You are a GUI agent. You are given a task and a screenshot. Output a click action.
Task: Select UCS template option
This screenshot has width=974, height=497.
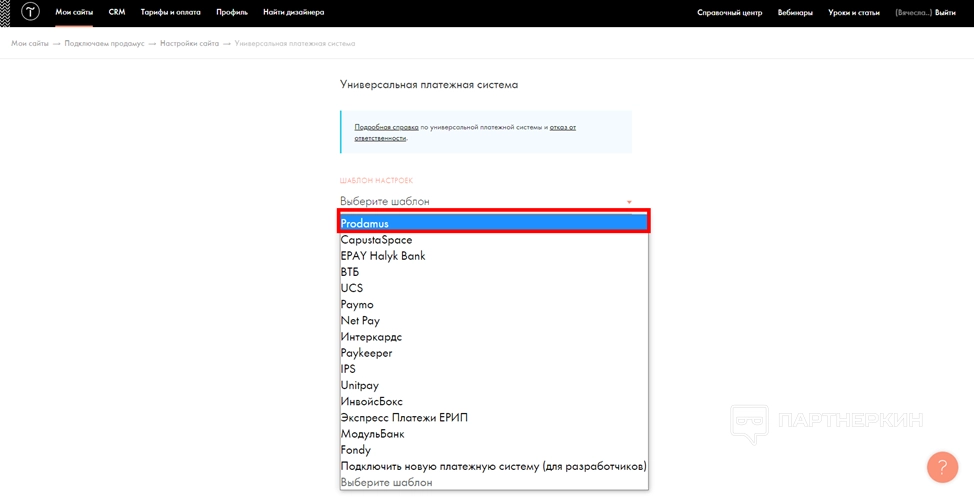[494, 288]
